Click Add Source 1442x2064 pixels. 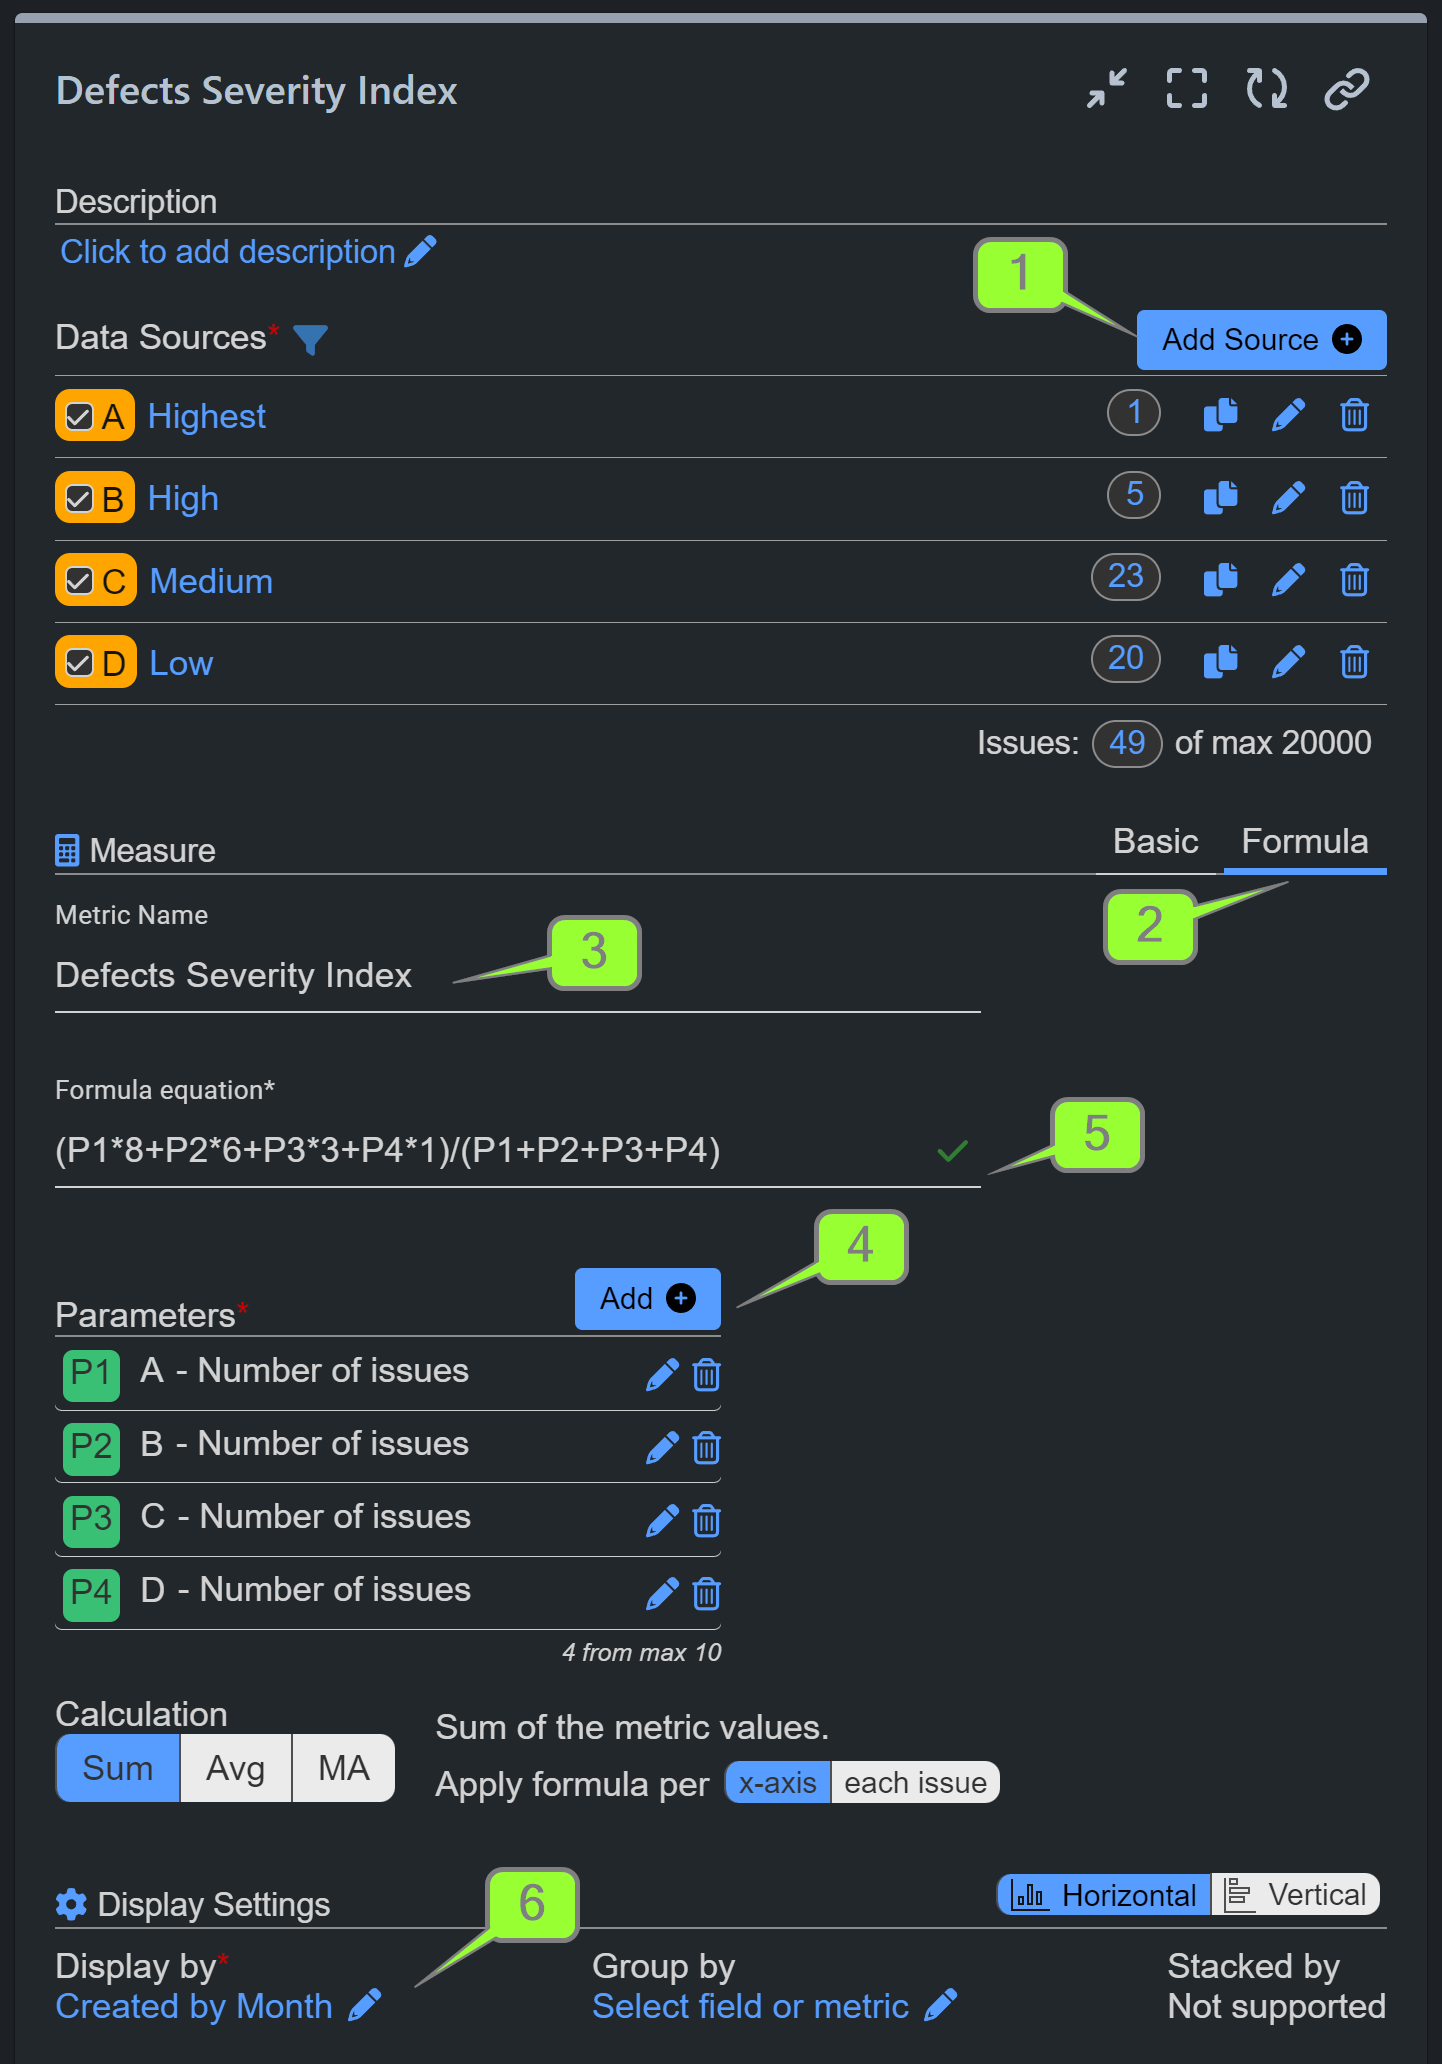coord(1260,340)
